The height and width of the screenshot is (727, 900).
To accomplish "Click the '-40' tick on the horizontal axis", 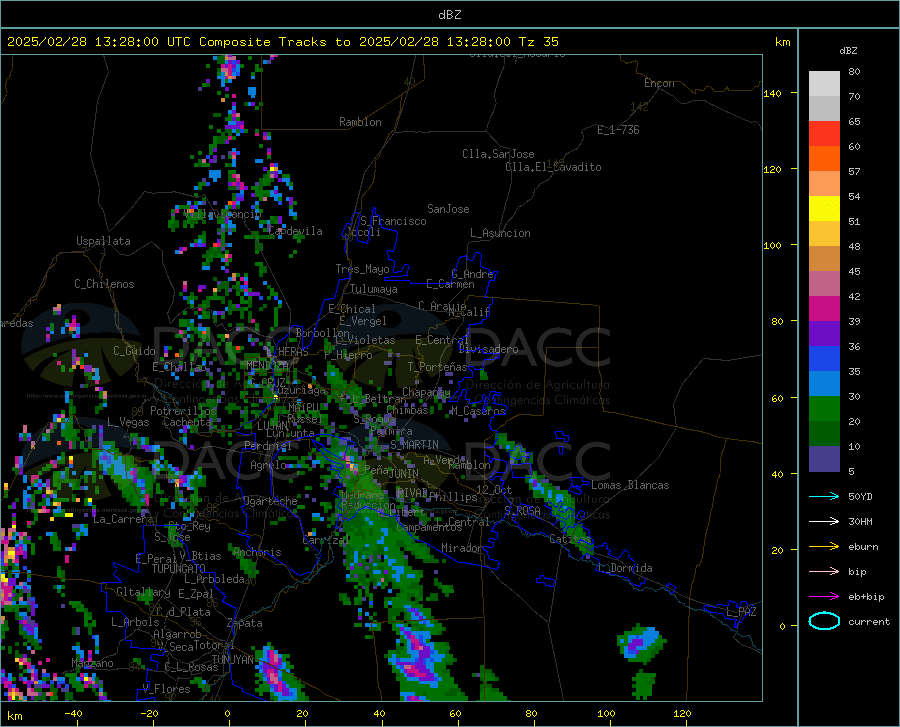I will point(72,714).
